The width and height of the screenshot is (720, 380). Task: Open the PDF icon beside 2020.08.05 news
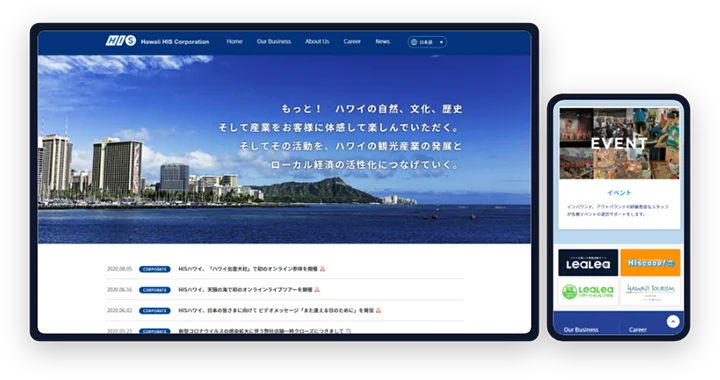pos(322,269)
